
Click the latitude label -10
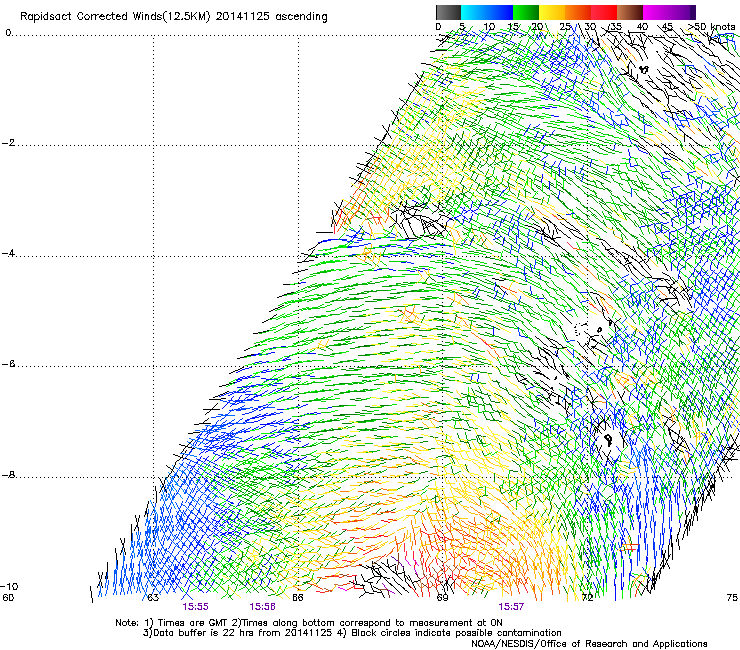click(10, 587)
